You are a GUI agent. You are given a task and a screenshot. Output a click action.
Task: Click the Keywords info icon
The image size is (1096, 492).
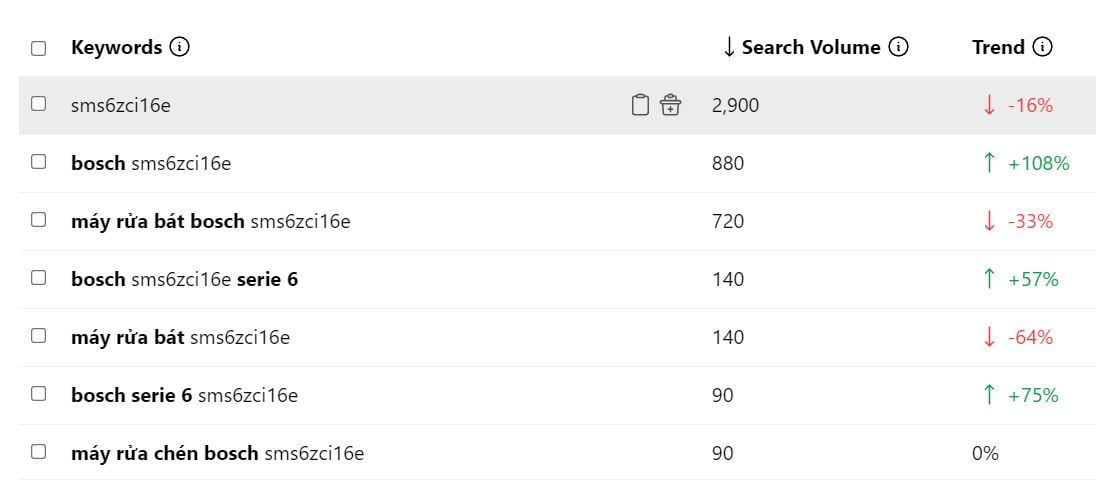pos(180,48)
